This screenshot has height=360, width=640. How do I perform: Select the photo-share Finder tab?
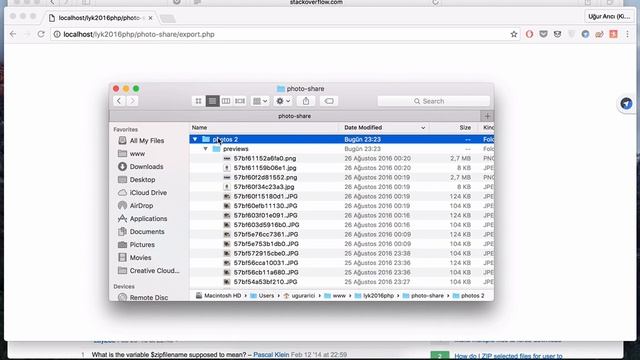tap(295, 116)
